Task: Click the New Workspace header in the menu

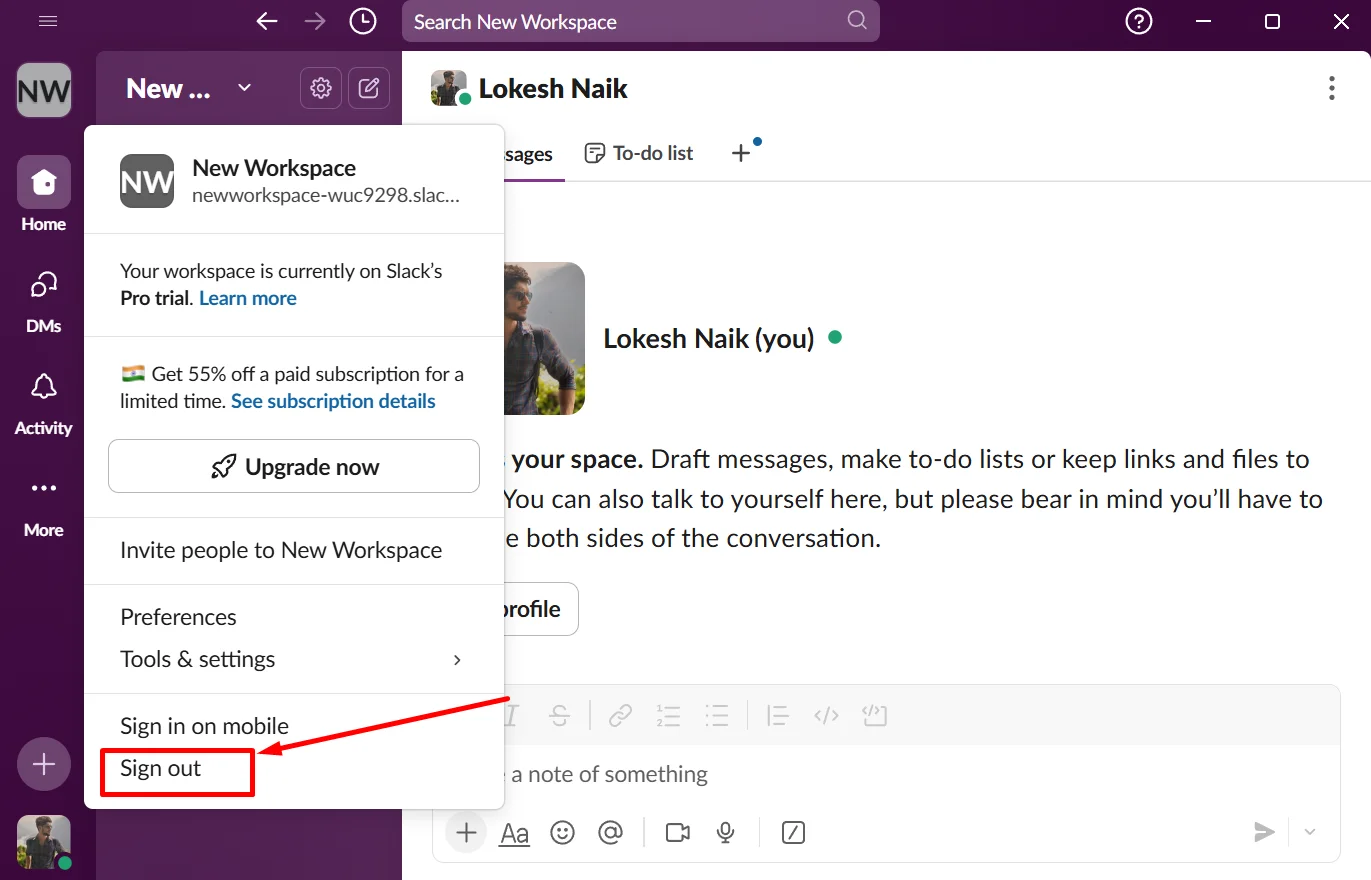Action: pos(294,180)
